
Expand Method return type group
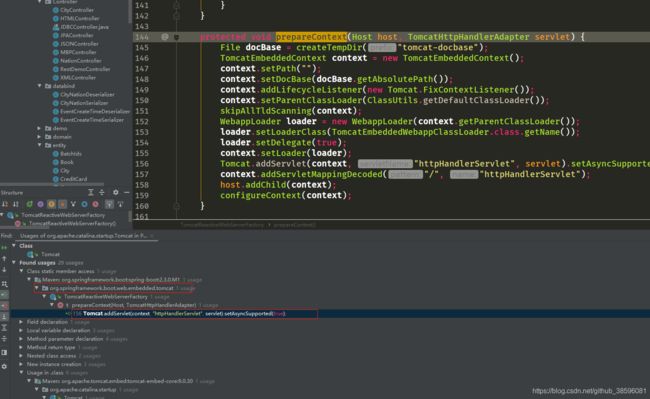[x=22, y=347]
